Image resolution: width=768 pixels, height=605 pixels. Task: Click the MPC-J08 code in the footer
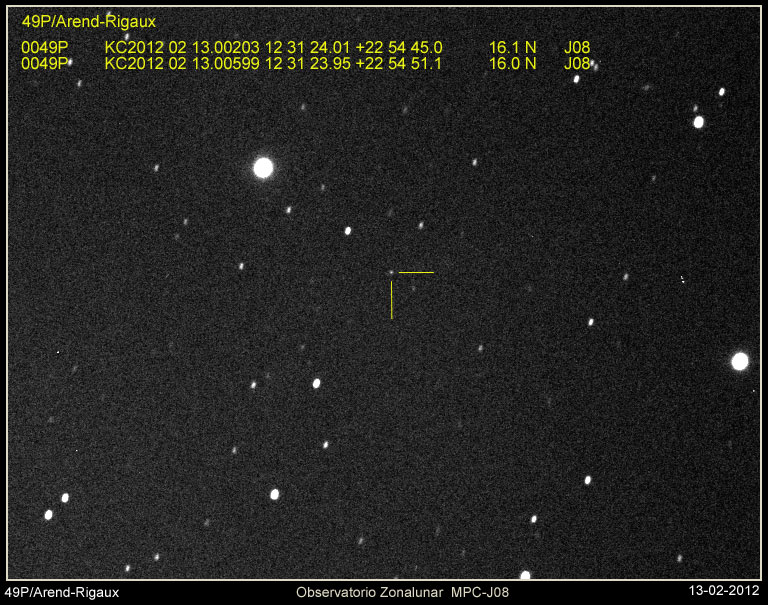[x=479, y=592]
